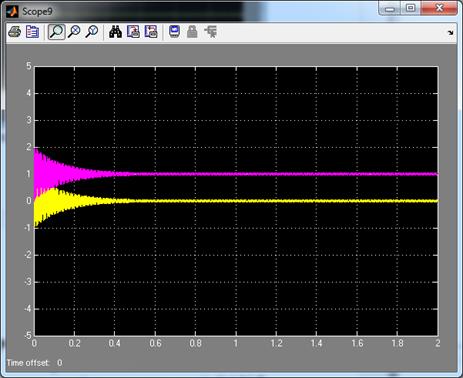Minimize the Scope9 window

pos(390,8)
